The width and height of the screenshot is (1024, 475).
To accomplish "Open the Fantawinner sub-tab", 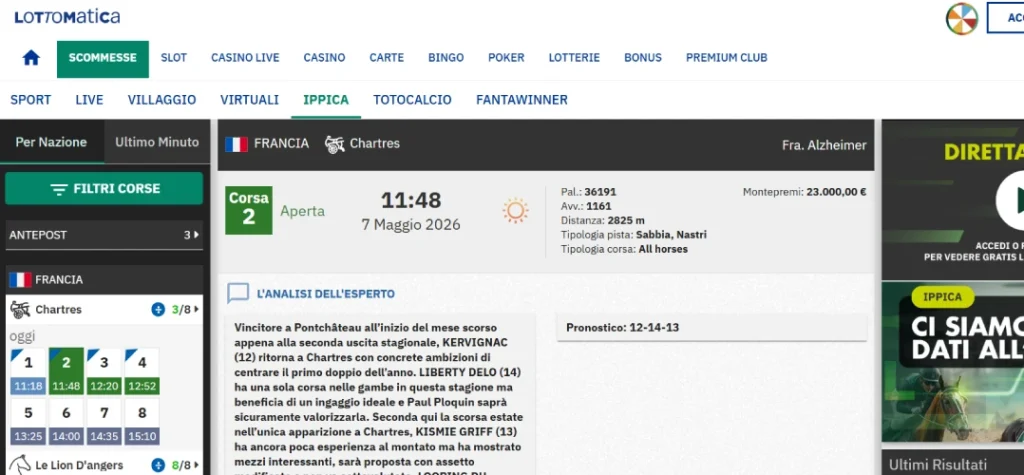I will 522,100.
